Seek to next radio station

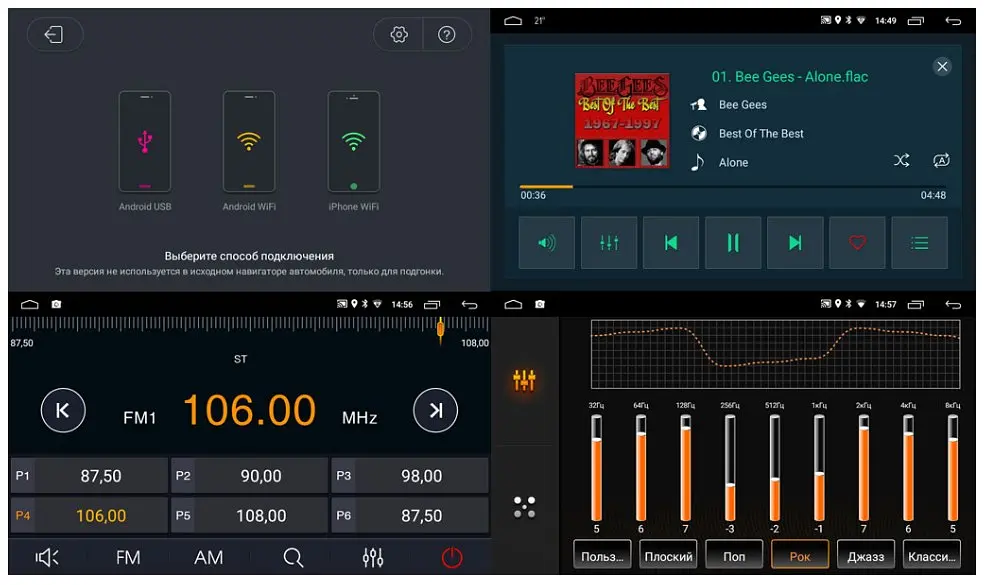435,411
